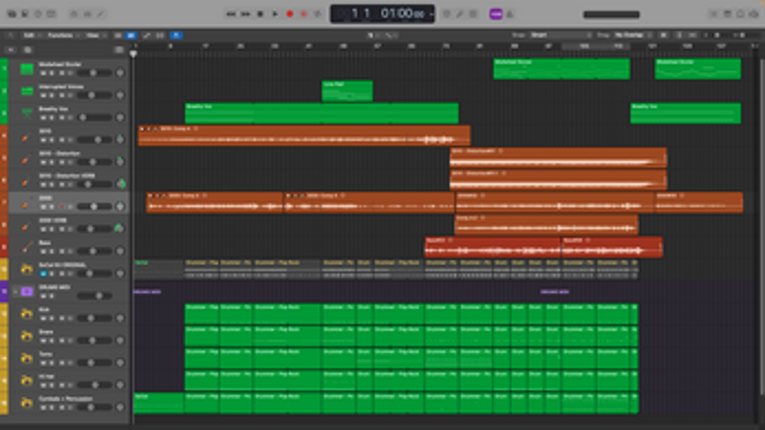Screen dimensions: 765x430
Task: Mute the Interrupted Voices track
Action: [44, 96]
